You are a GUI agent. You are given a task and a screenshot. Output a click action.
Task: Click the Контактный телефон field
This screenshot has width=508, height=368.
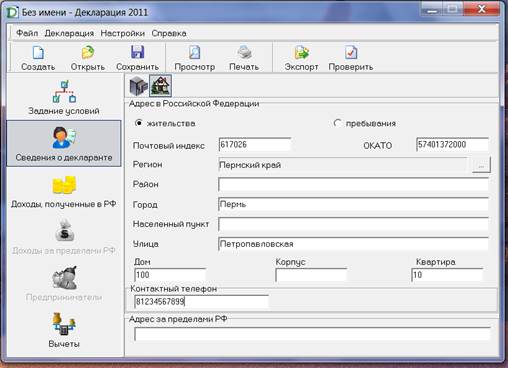(201, 302)
